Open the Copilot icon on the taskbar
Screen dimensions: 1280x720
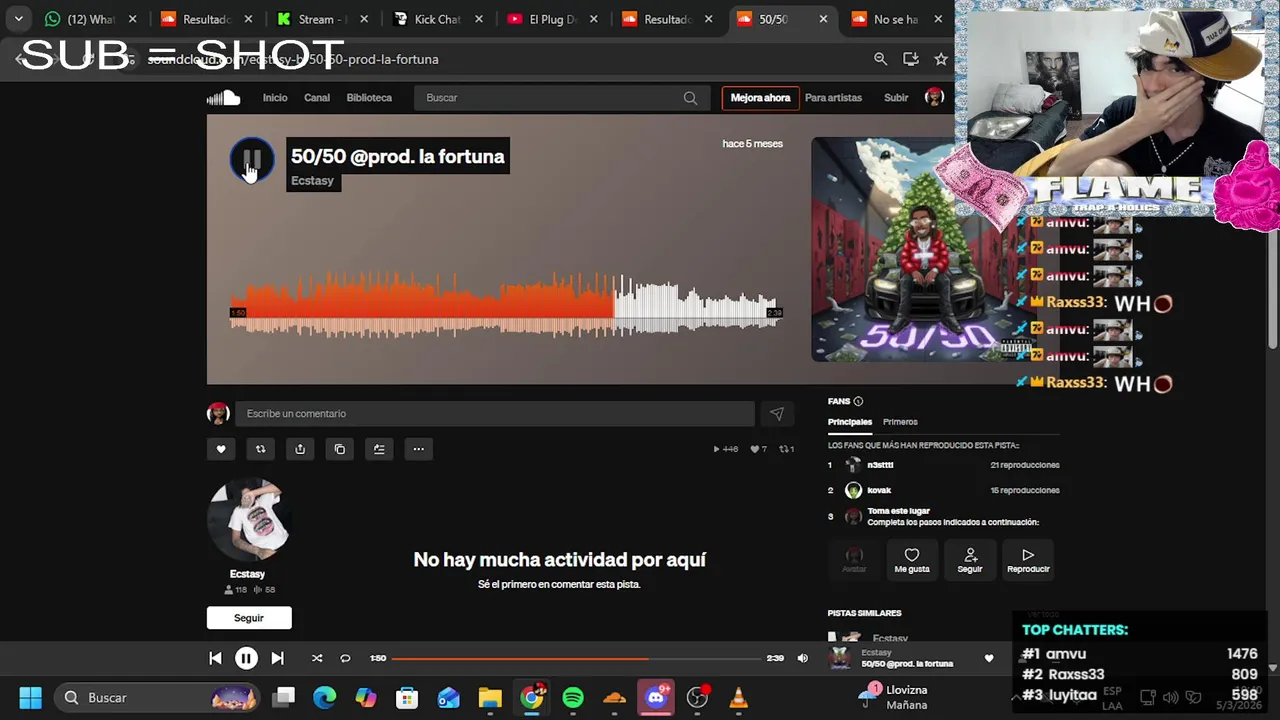(366, 698)
